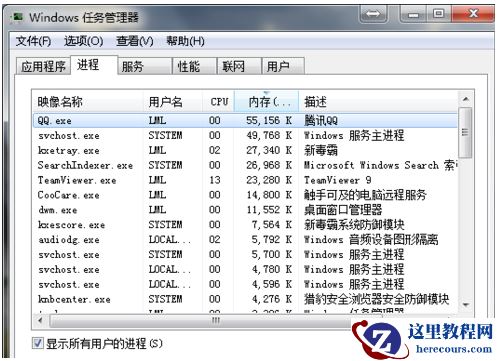Click the TeamViewer 9 description cell
Image resolution: width=498 pixels, height=361 pixels.
pos(337,180)
